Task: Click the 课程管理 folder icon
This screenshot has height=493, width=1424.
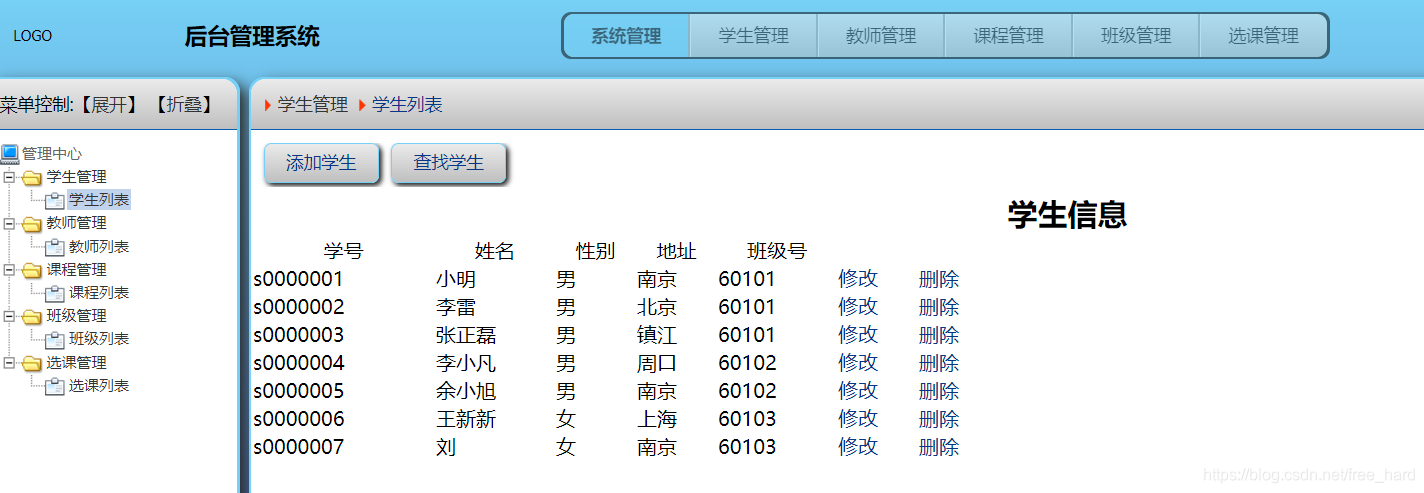Action: (32, 271)
